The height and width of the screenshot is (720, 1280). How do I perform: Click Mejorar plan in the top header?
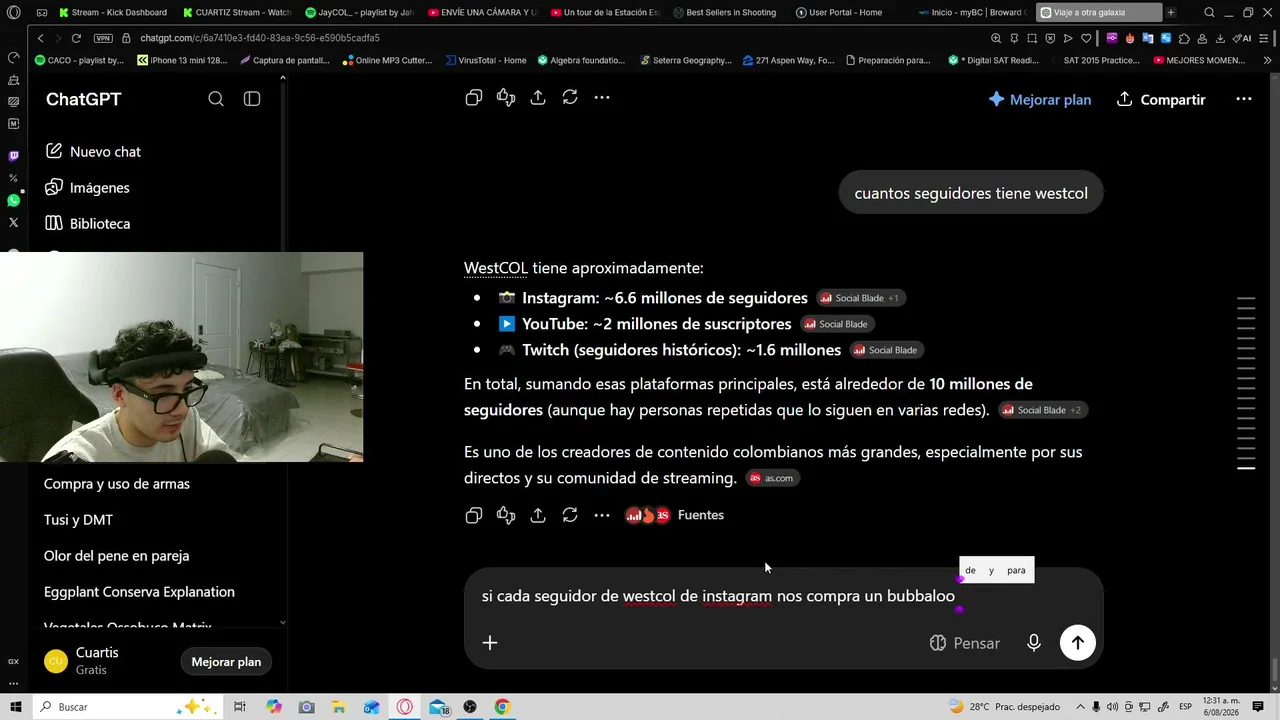[1040, 100]
